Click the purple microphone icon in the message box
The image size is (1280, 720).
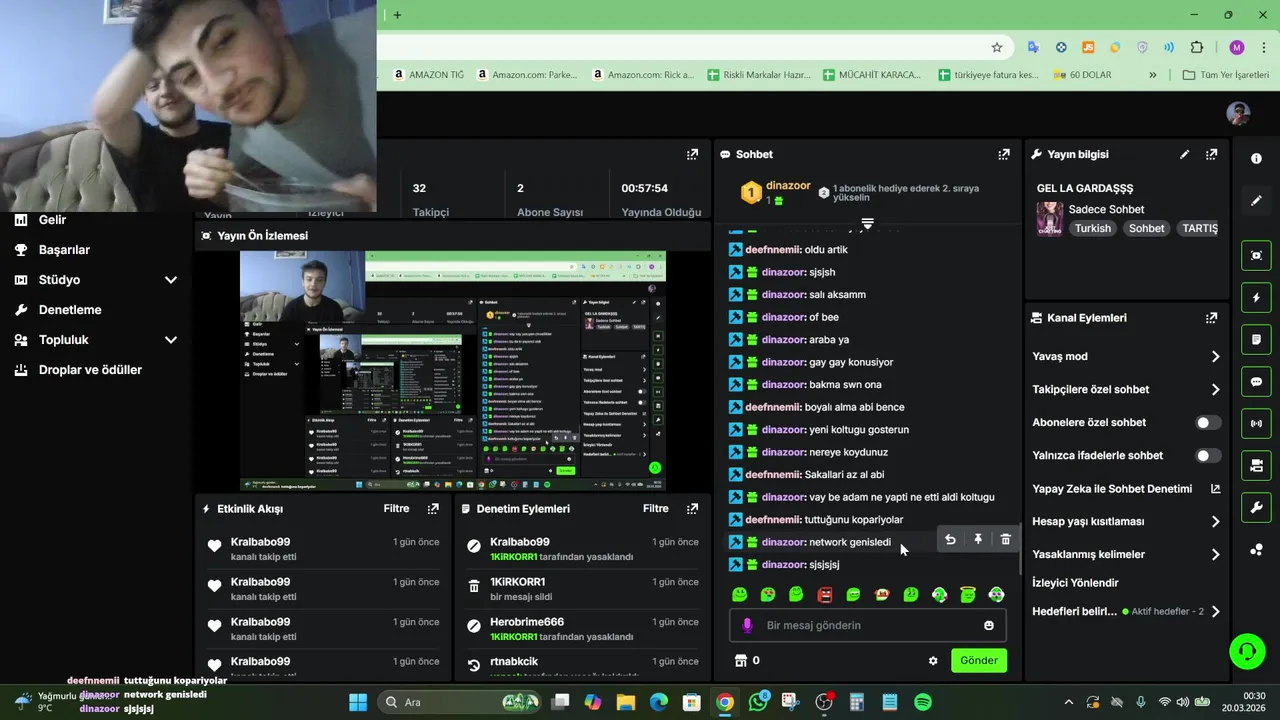(x=746, y=626)
